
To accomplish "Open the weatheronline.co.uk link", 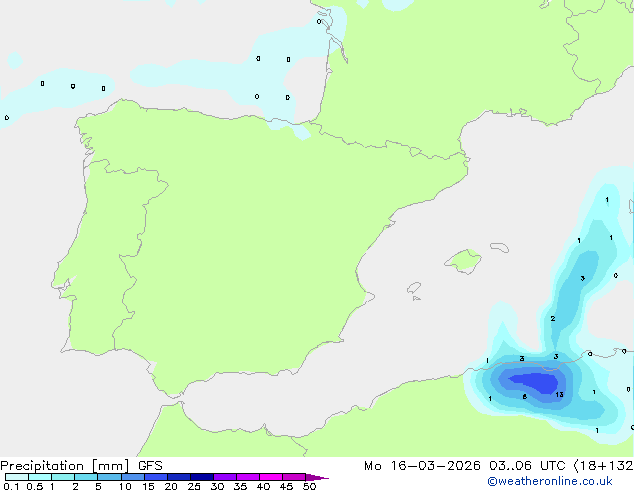I will (x=550, y=481).
